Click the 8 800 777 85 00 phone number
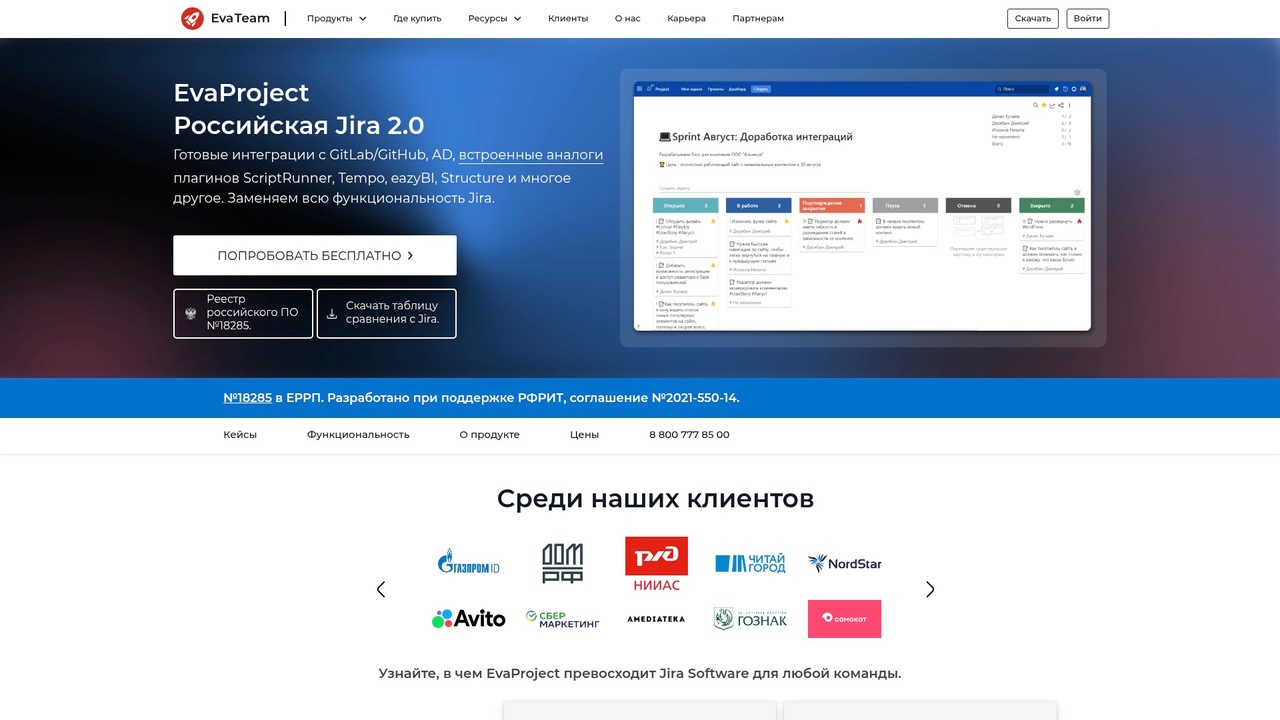1280x720 pixels. [689, 434]
